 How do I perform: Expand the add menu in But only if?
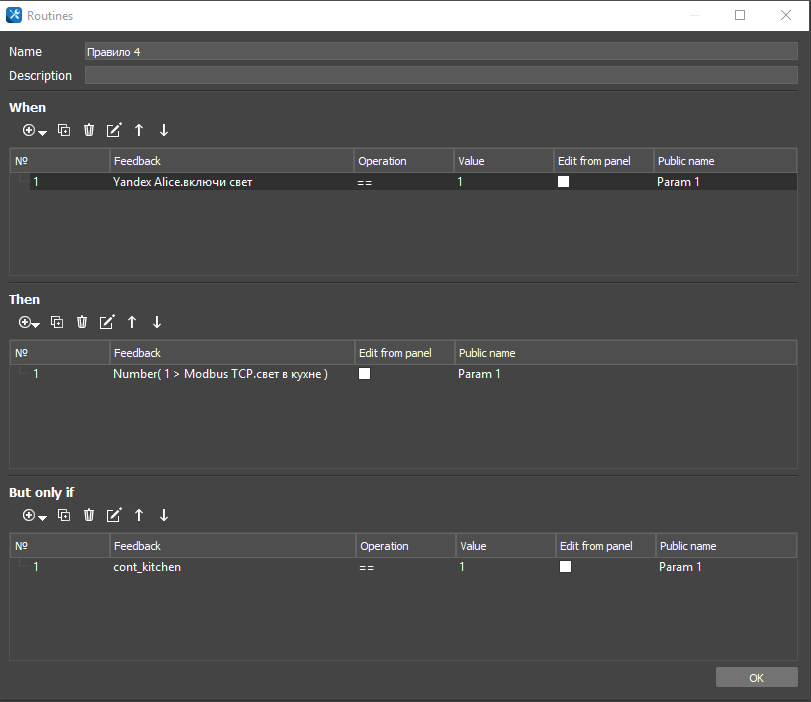[x=35, y=516]
